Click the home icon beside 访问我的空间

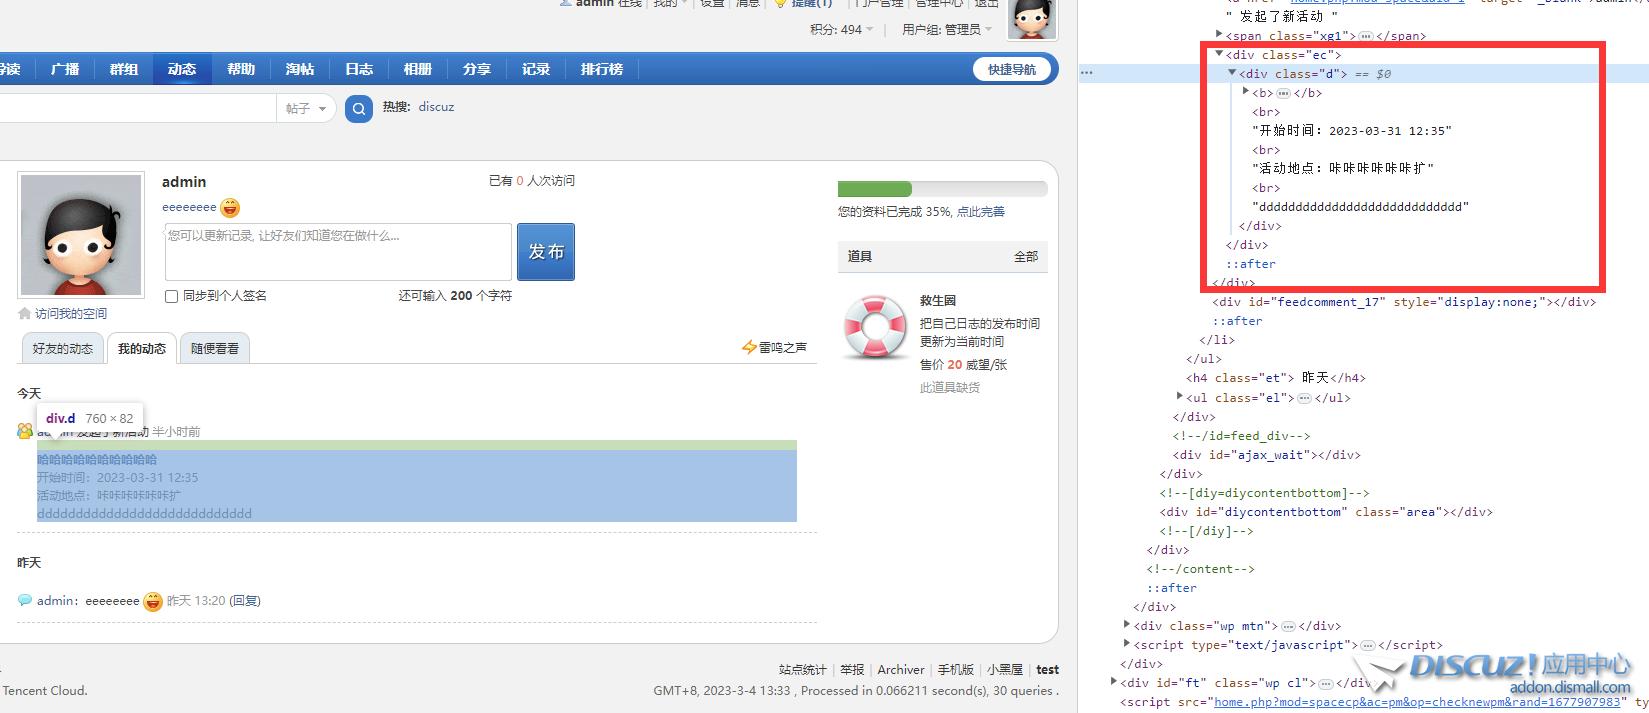(x=25, y=314)
